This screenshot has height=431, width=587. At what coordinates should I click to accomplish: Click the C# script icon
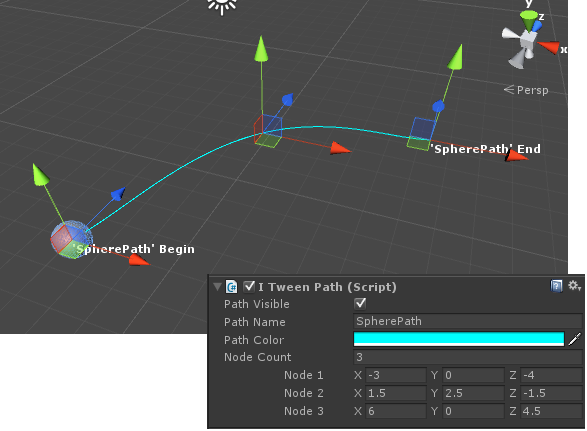point(231,287)
